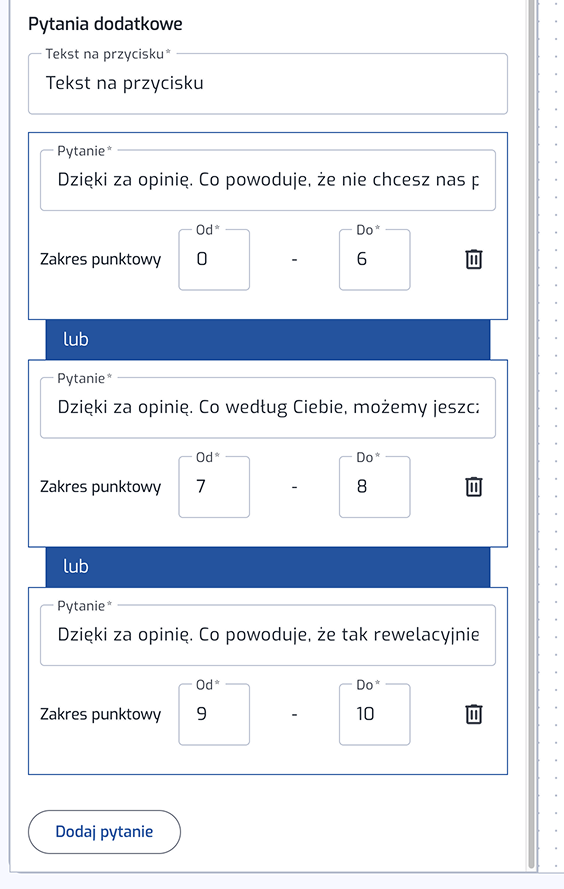
Task: Click the 'Dodaj pytanie' button
Action: (x=104, y=832)
